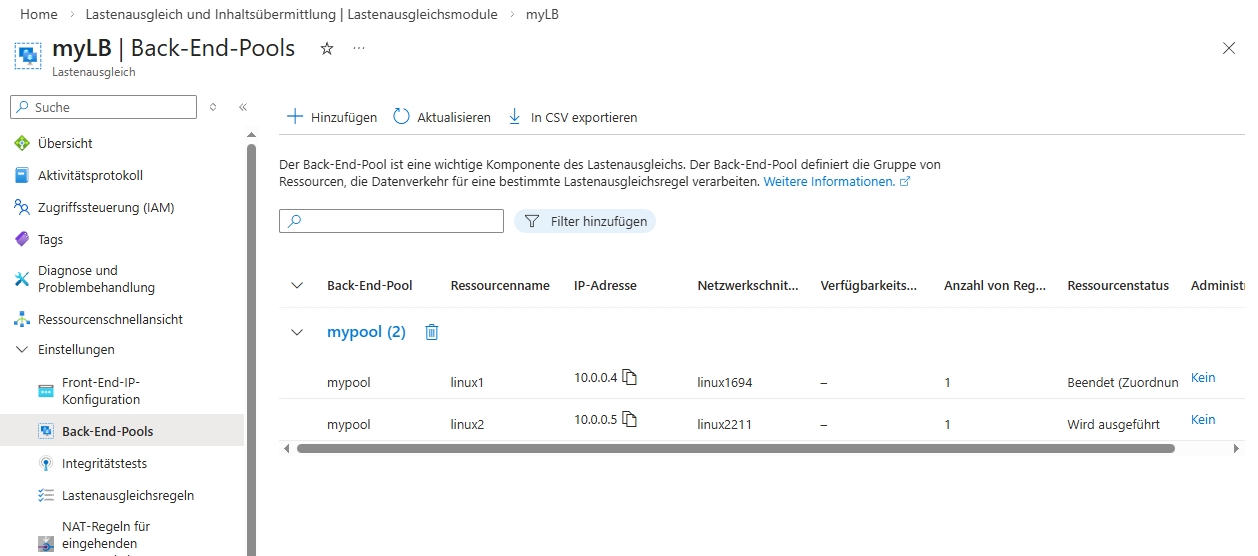Open Lastenausgleichsregeln in the sidebar
Viewport: 1258px width, 556px height.
128,495
